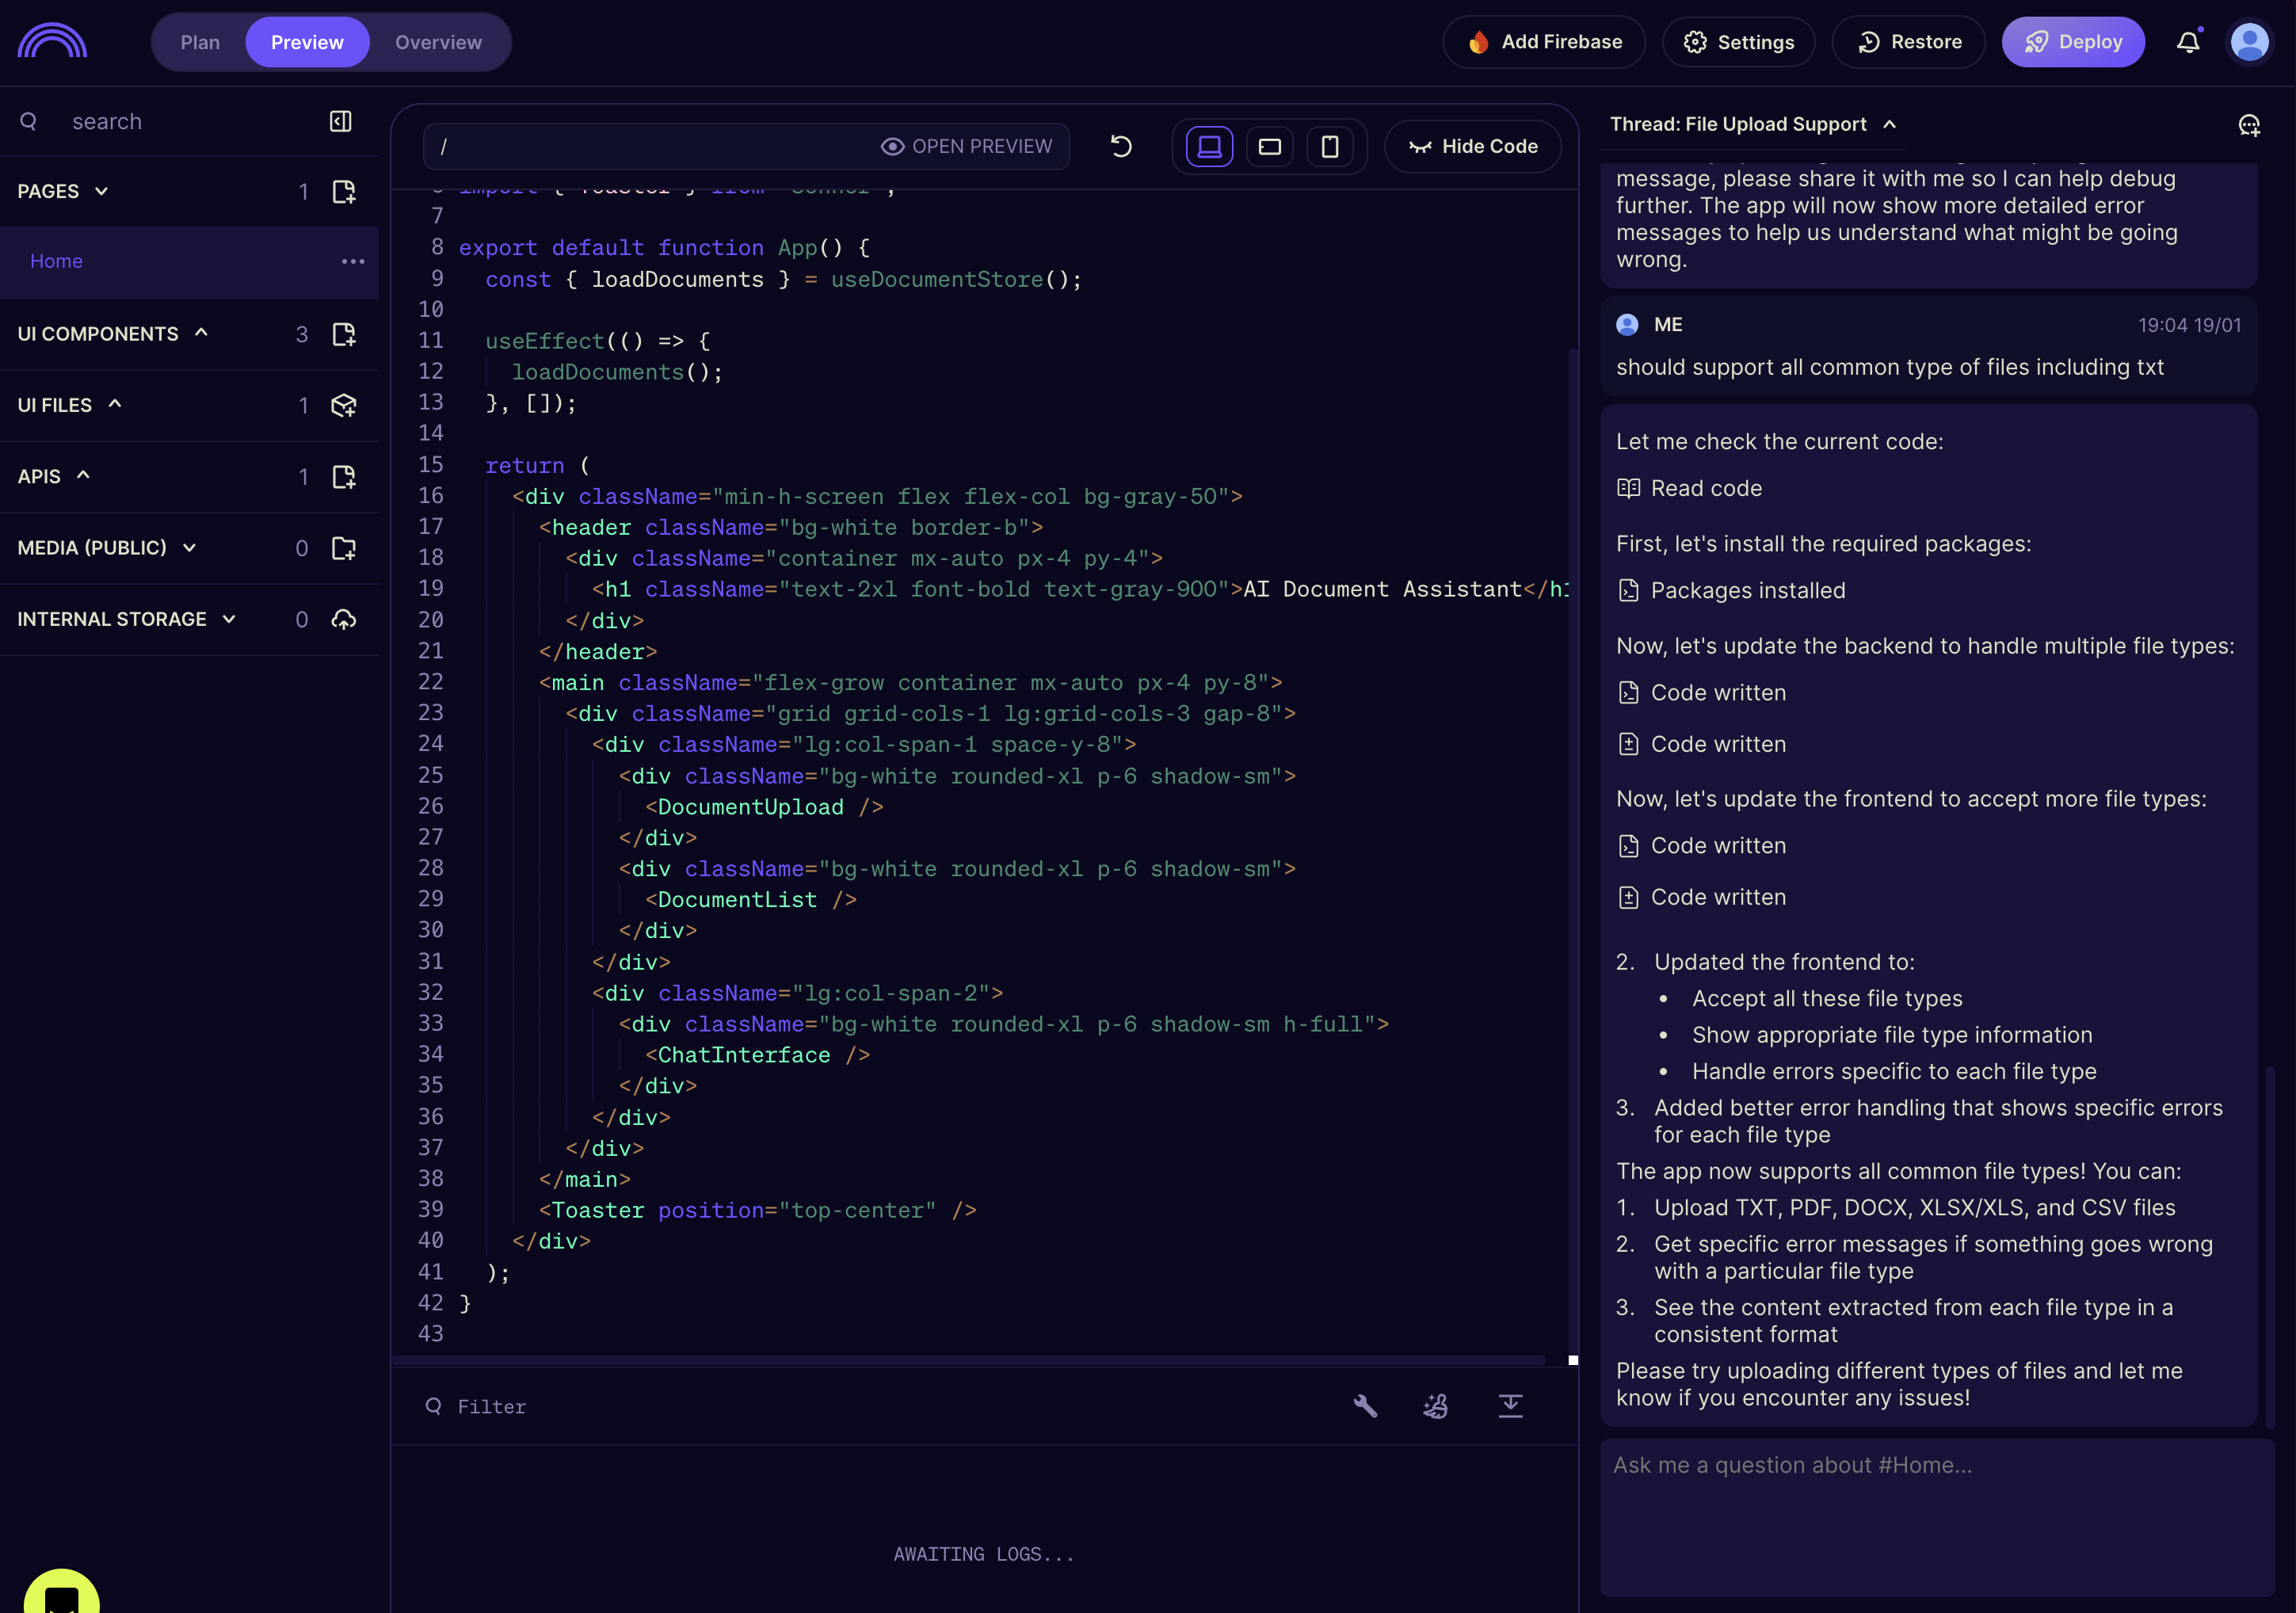Expand the PAGES section chevron
The image size is (2296, 1613).
pyautogui.click(x=101, y=191)
